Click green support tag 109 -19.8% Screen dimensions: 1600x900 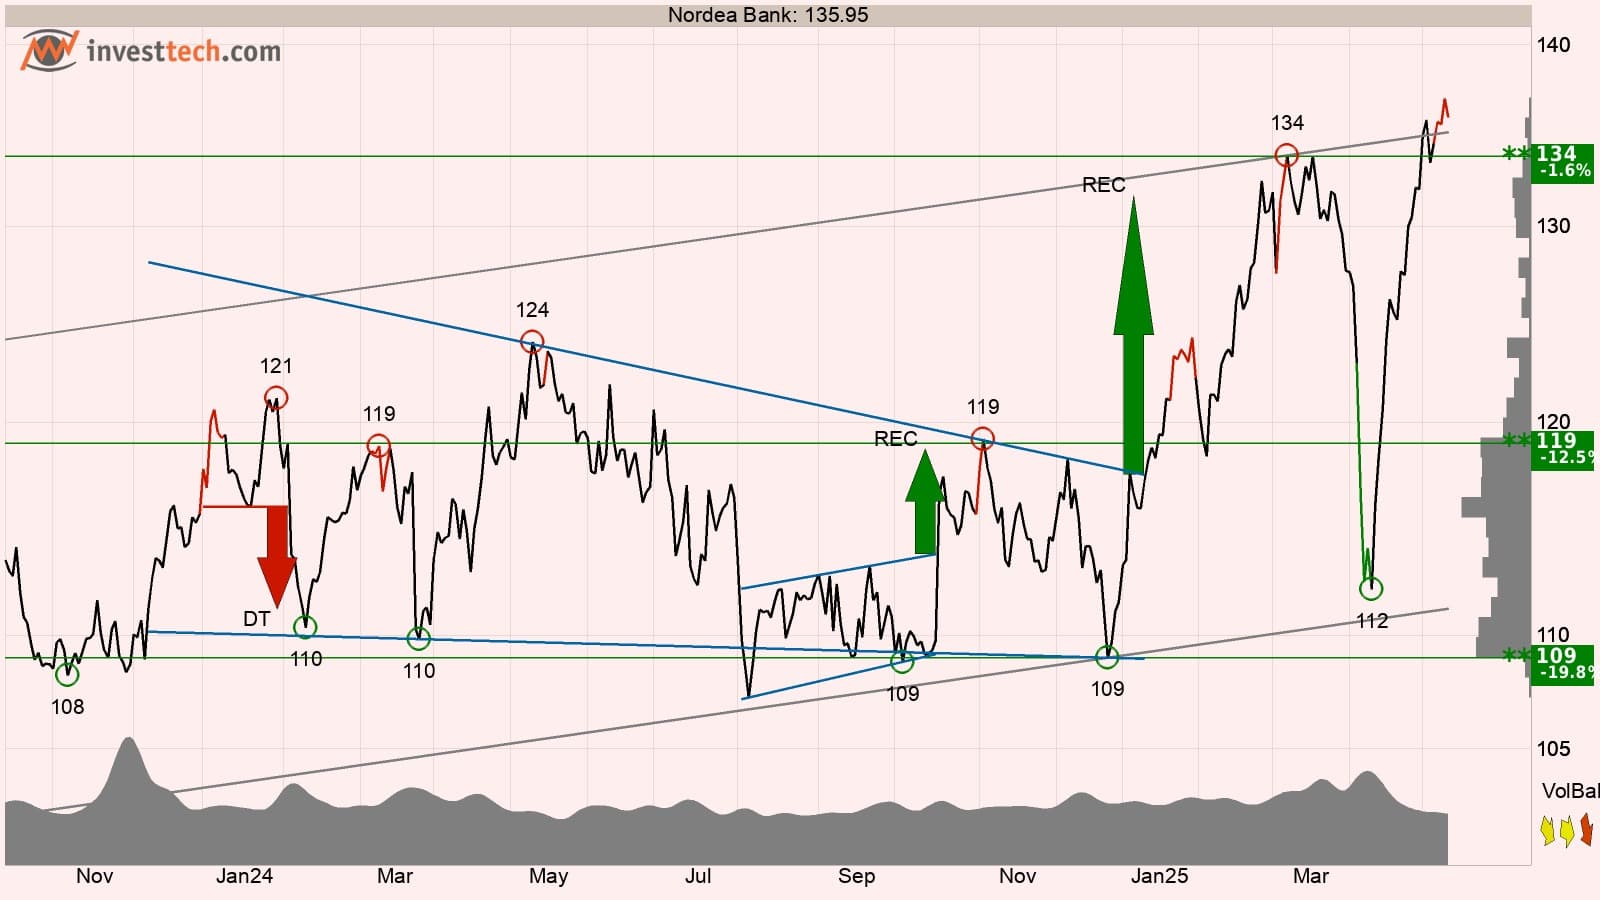point(1563,664)
